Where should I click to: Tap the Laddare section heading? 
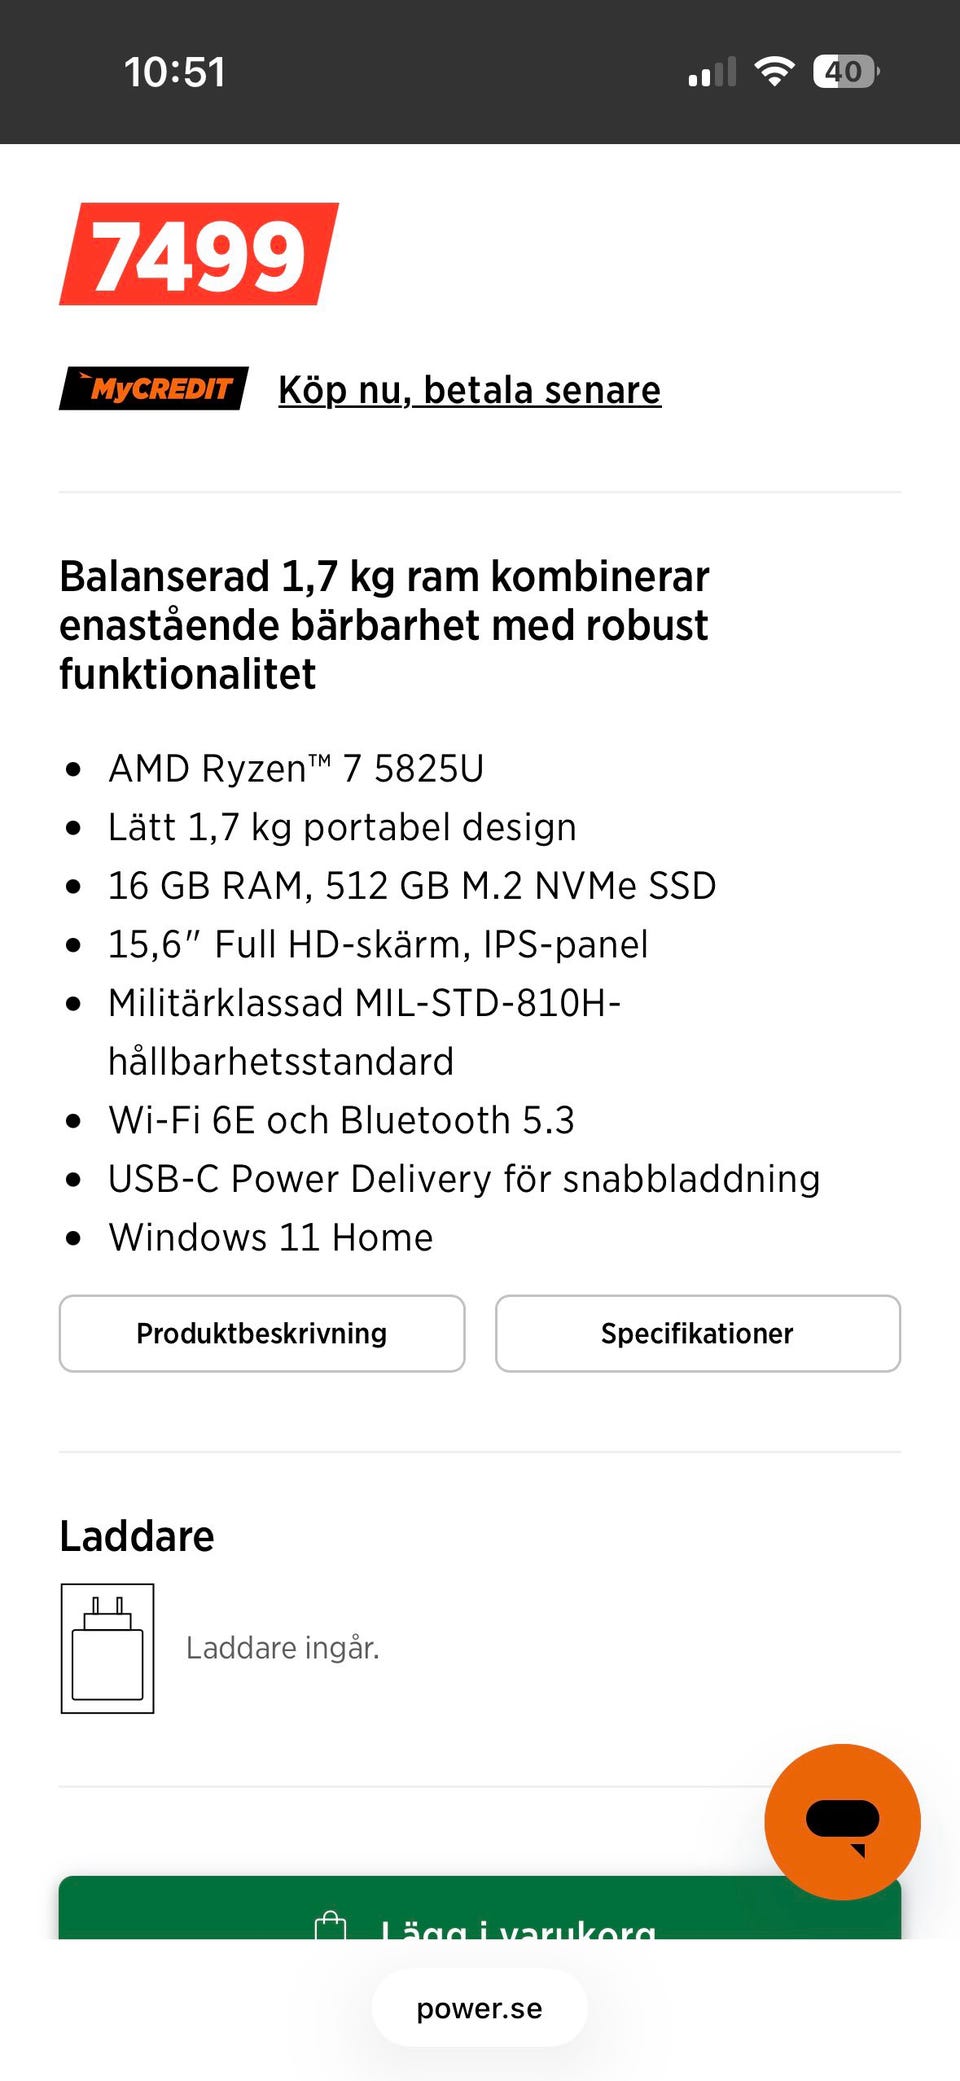tap(137, 1536)
